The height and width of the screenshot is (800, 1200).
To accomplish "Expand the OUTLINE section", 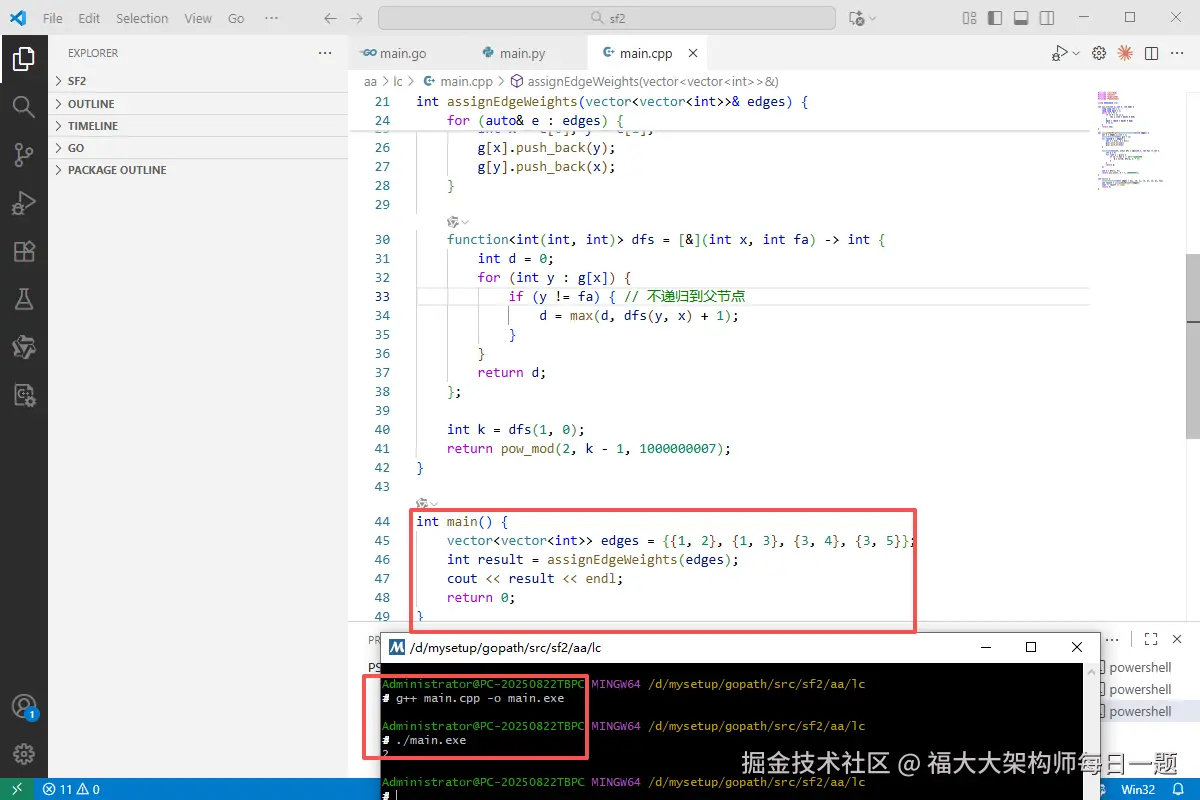I will 198,104.
